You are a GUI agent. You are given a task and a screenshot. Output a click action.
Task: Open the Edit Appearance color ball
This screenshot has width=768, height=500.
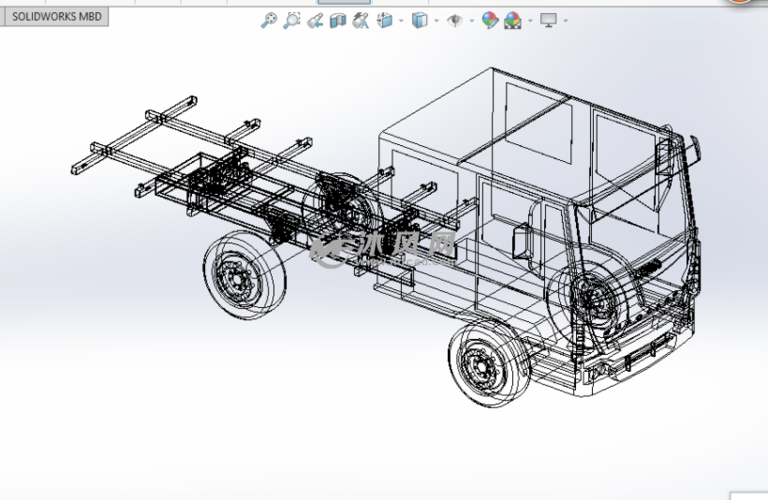tap(489, 20)
